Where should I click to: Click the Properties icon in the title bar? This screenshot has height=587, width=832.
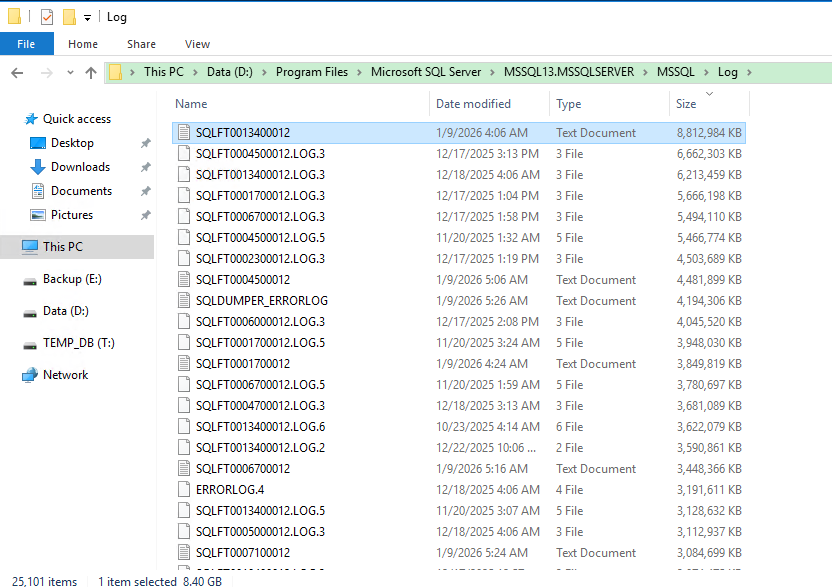pos(46,17)
